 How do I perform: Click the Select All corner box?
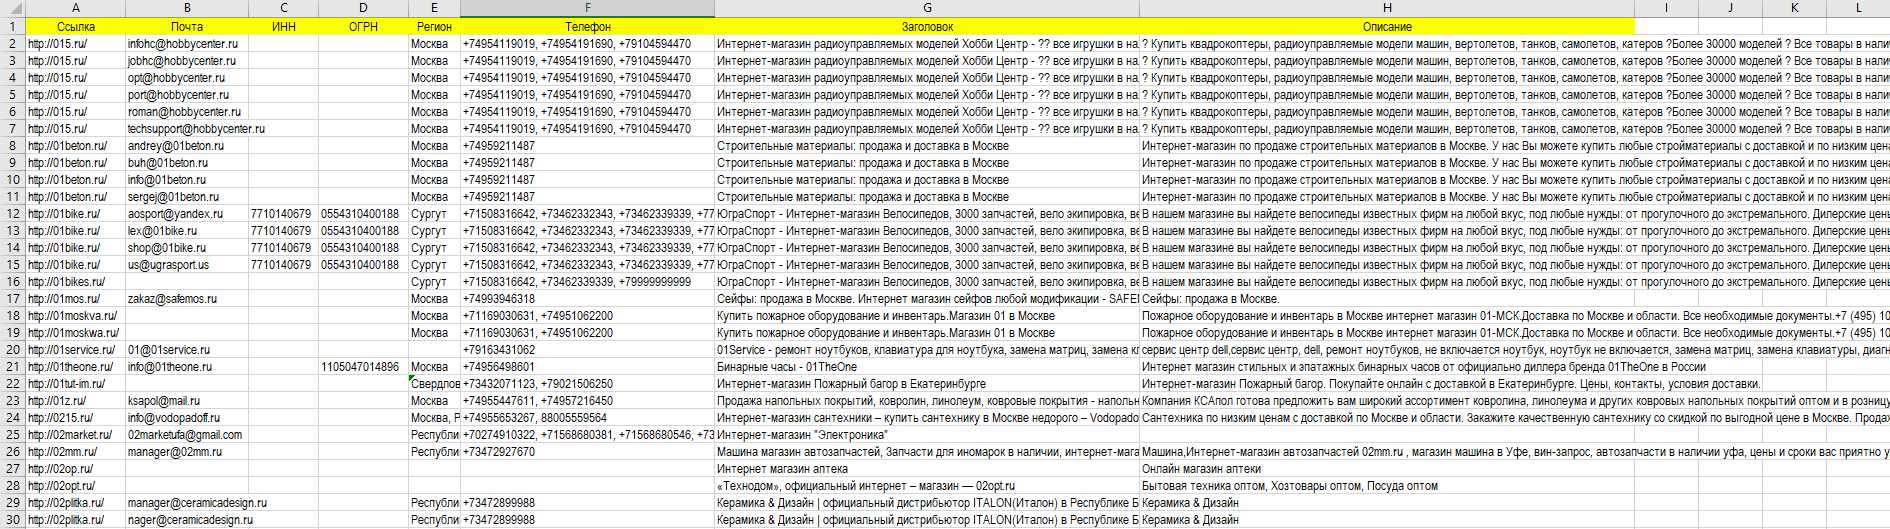(12, 8)
